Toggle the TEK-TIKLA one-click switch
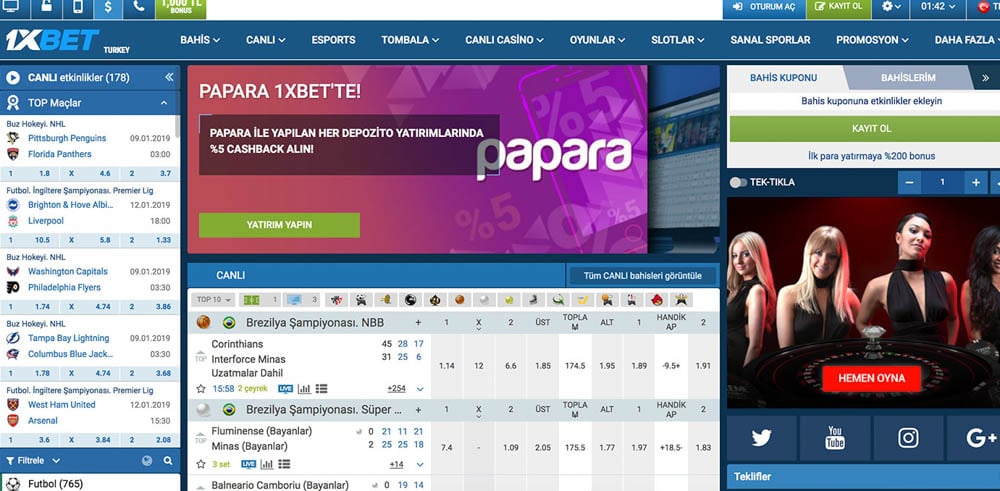The image size is (1000, 491). click(738, 182)
